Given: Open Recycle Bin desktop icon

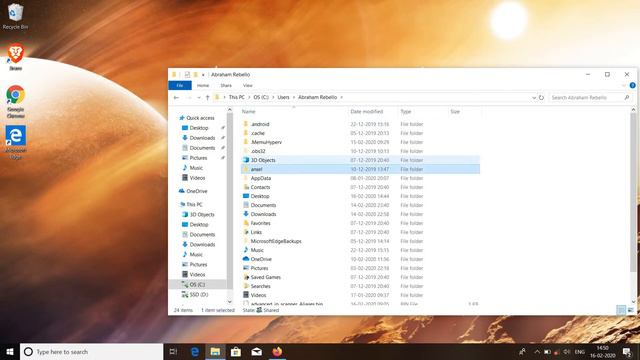Looking at the screenshot, I should click(x=16, y=16).
